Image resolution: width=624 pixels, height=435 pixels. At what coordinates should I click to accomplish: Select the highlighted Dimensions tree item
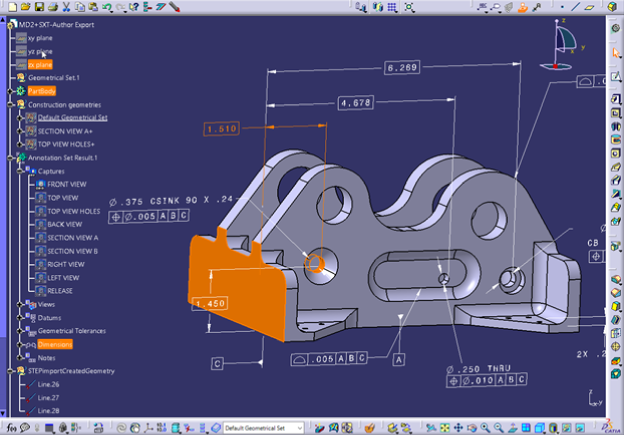pos(55,344)
